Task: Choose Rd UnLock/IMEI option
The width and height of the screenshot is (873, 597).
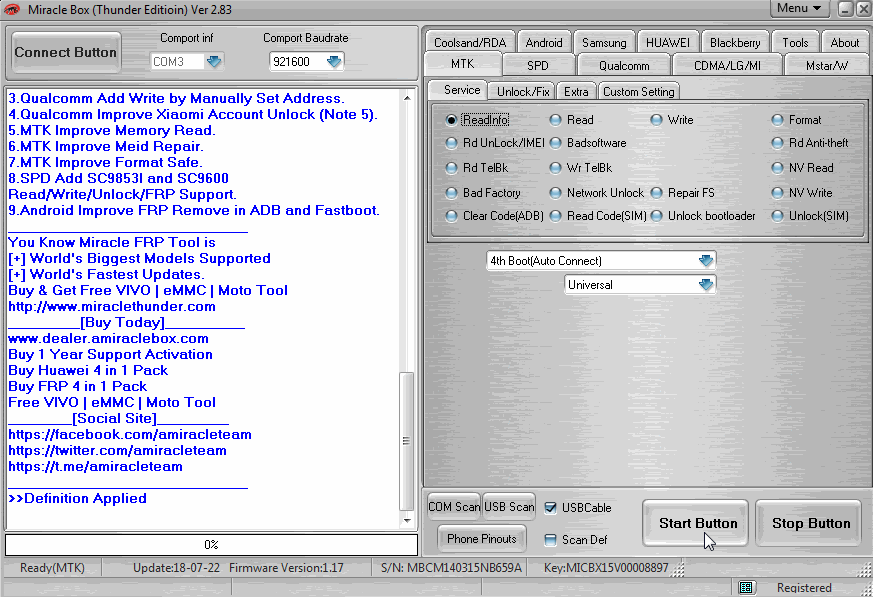Action: click(452, 143)
